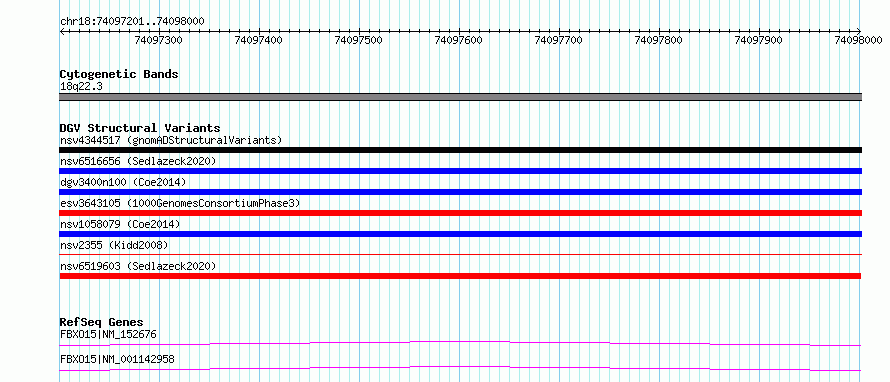Click the 74097400 ruler tick label
The height and width of the screenshot is (382, 890).
[258, 40]
